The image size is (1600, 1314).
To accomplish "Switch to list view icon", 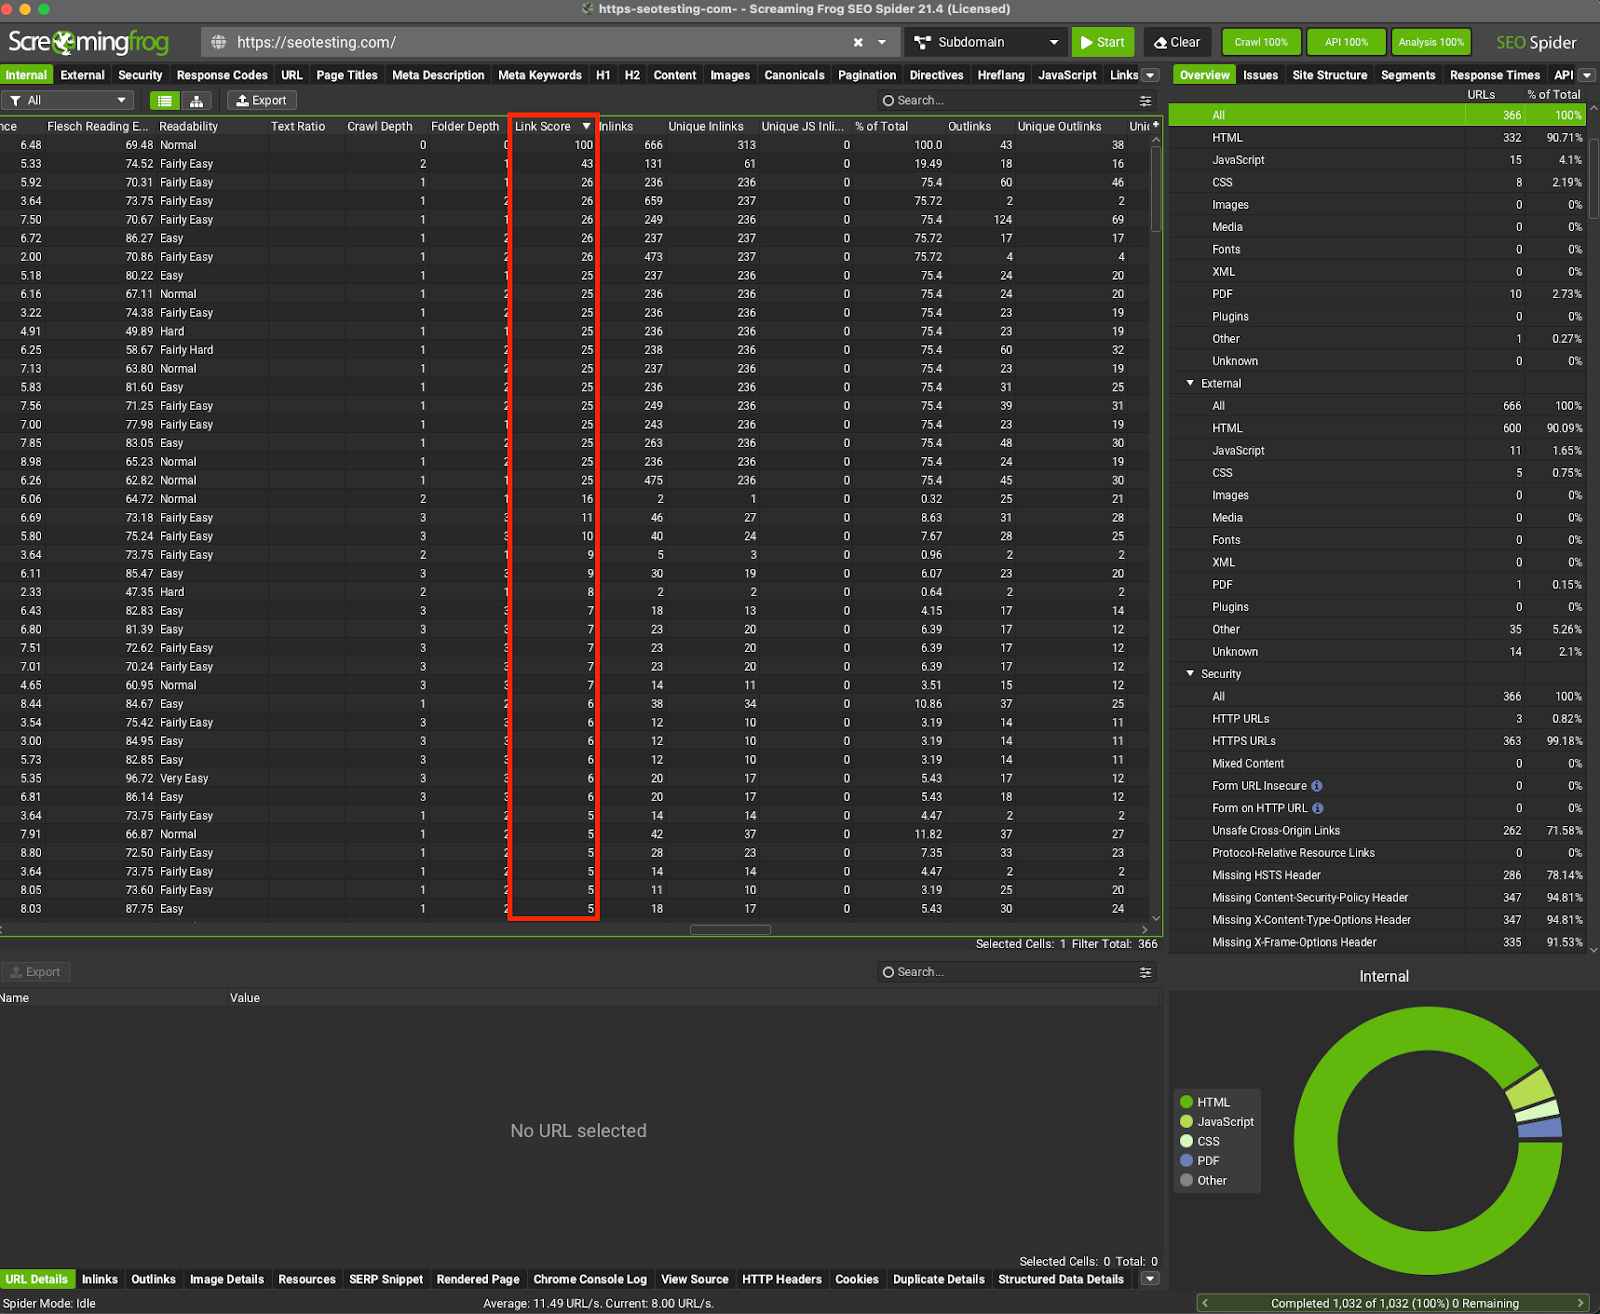I will point(165,101).
